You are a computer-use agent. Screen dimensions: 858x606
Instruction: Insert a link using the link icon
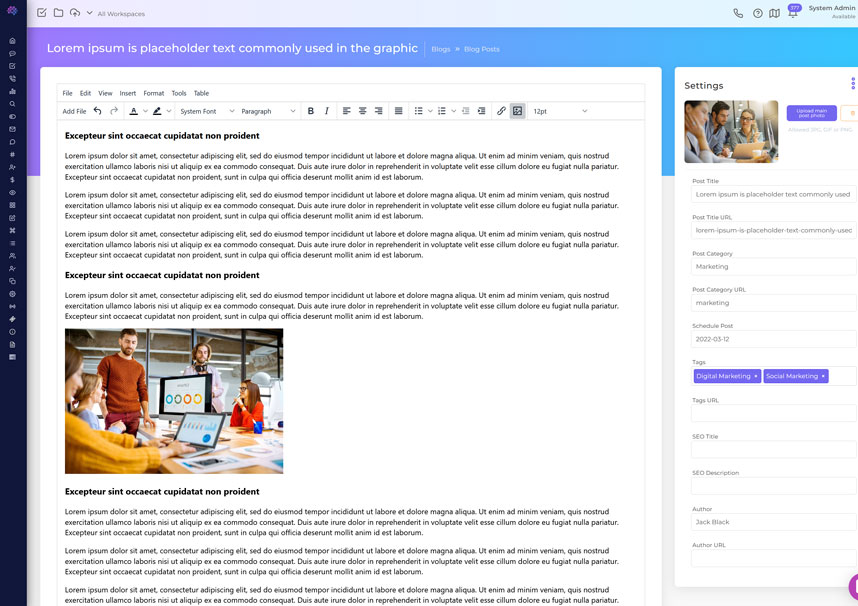501,111
